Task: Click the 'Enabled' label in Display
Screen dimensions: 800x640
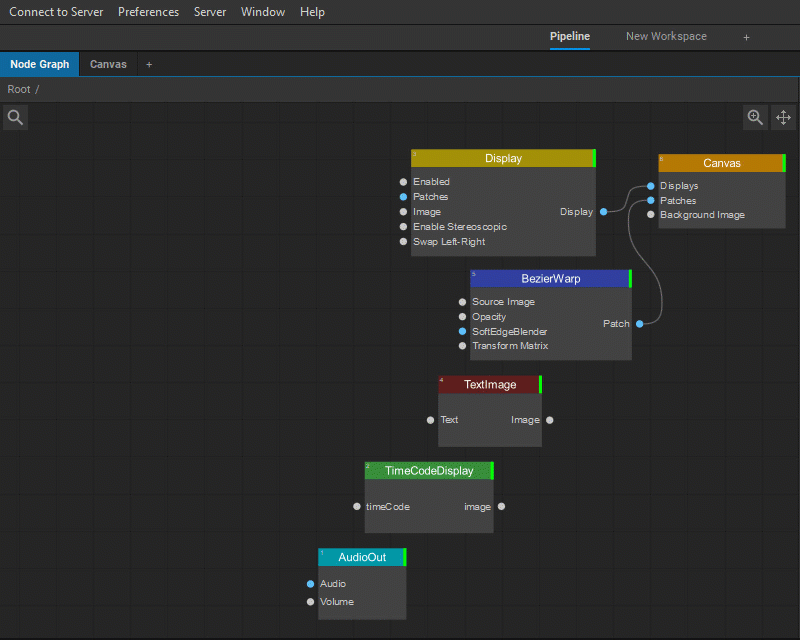Action: [431, 182]
